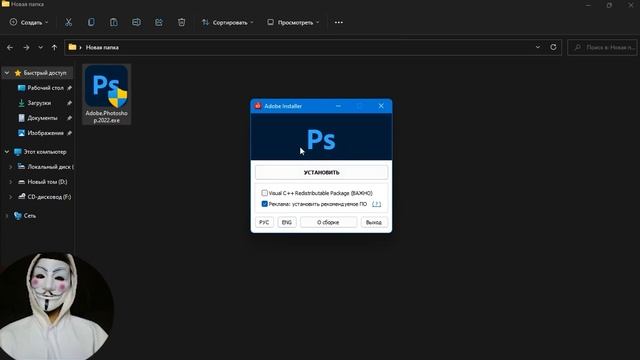This screenshot has width=640, height=360.
Task: Expand the Новый том (D:) tree node
Action: pos(11,182)
